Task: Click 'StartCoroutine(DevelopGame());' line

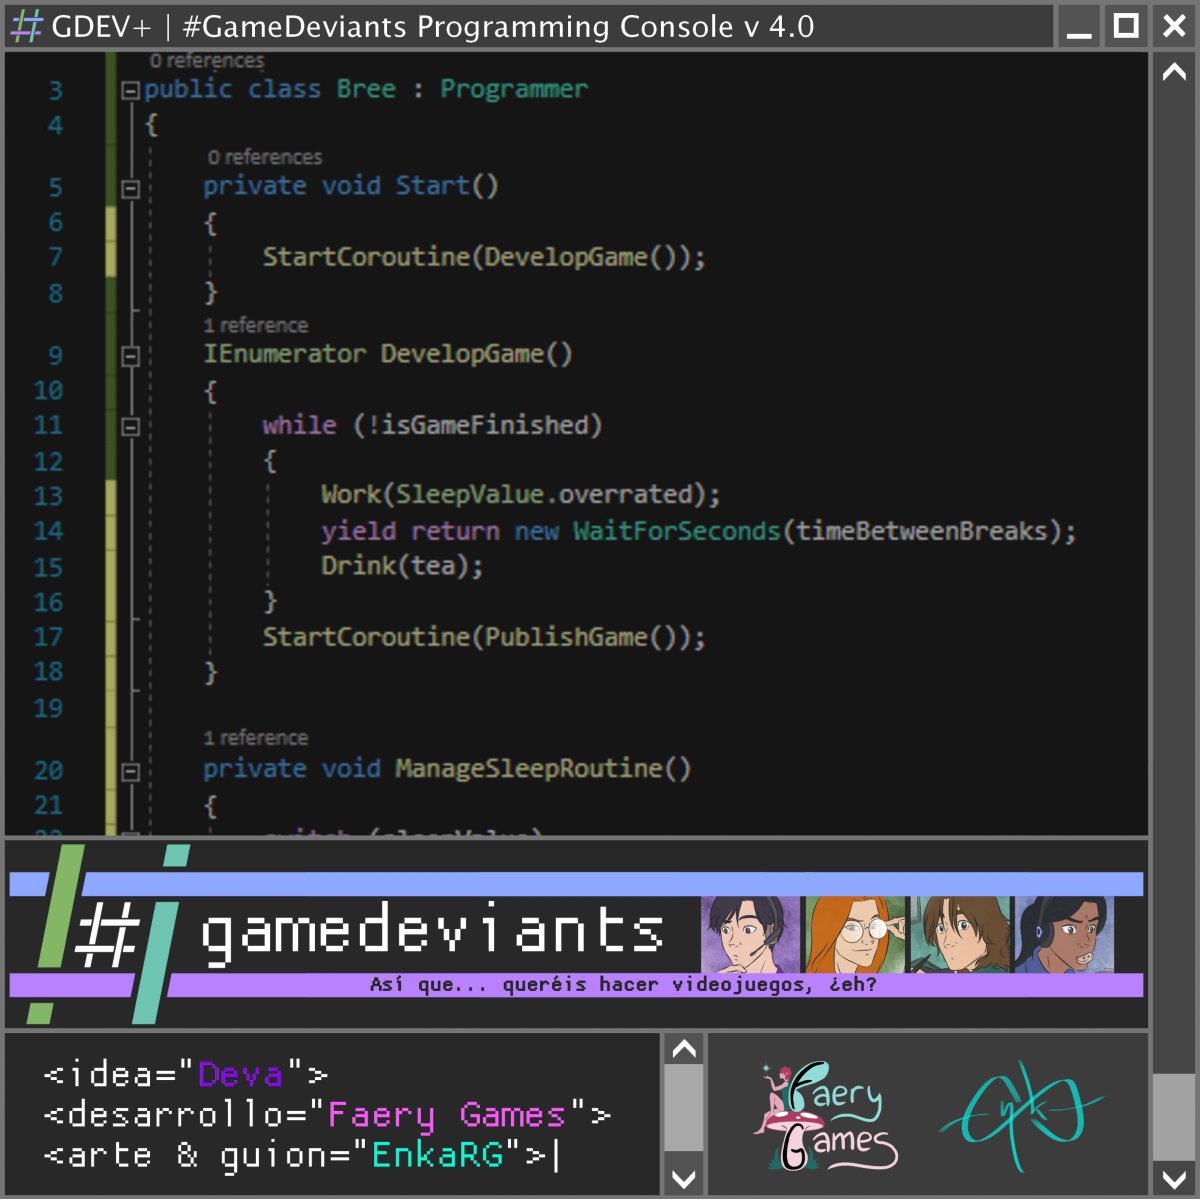Action: point(484,258)
